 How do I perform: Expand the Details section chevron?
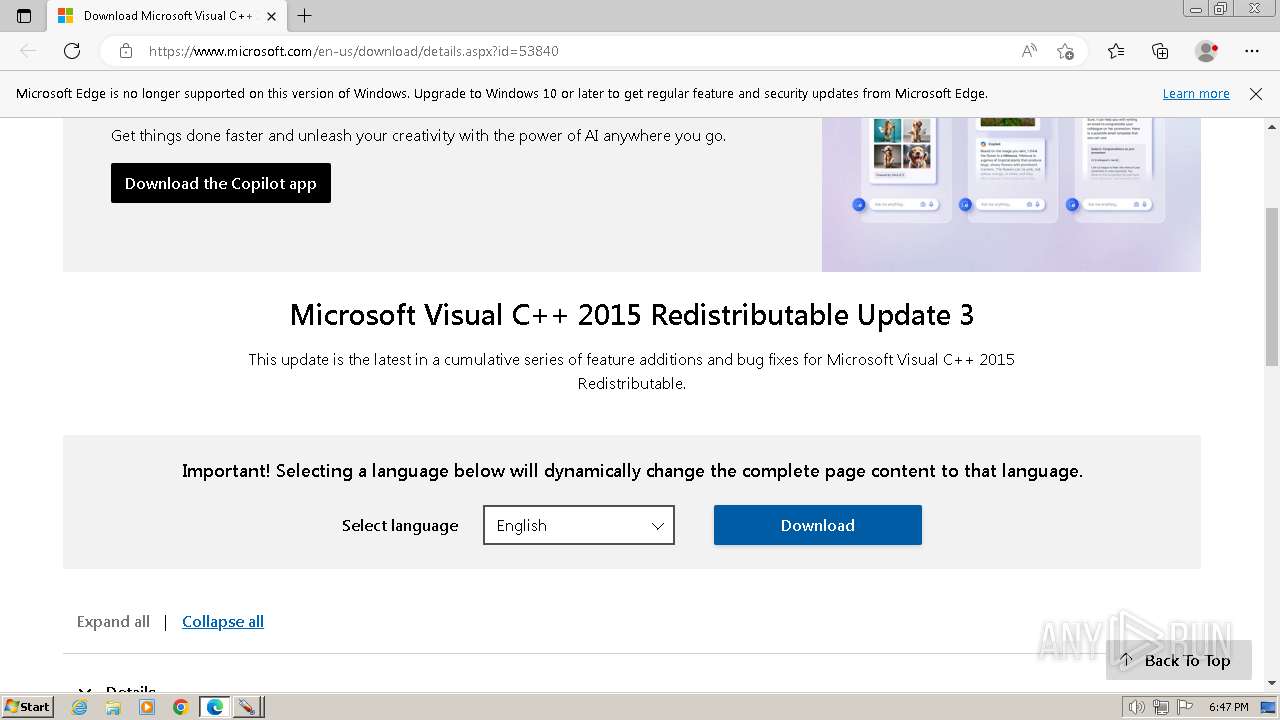click(x=86, y=690)
